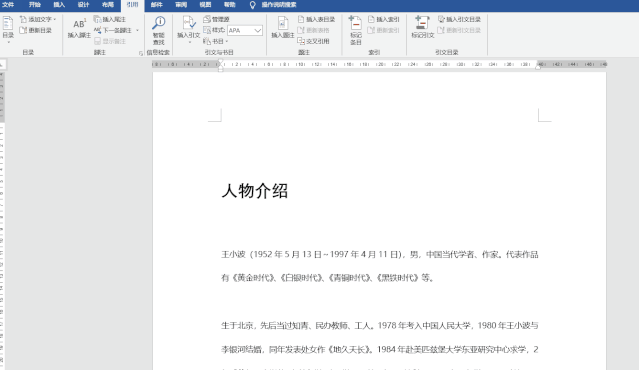Switch to the 视图 (View) tab
This screenshot has width=639, height=370.
pyautogui.click(x=205, y=5)
